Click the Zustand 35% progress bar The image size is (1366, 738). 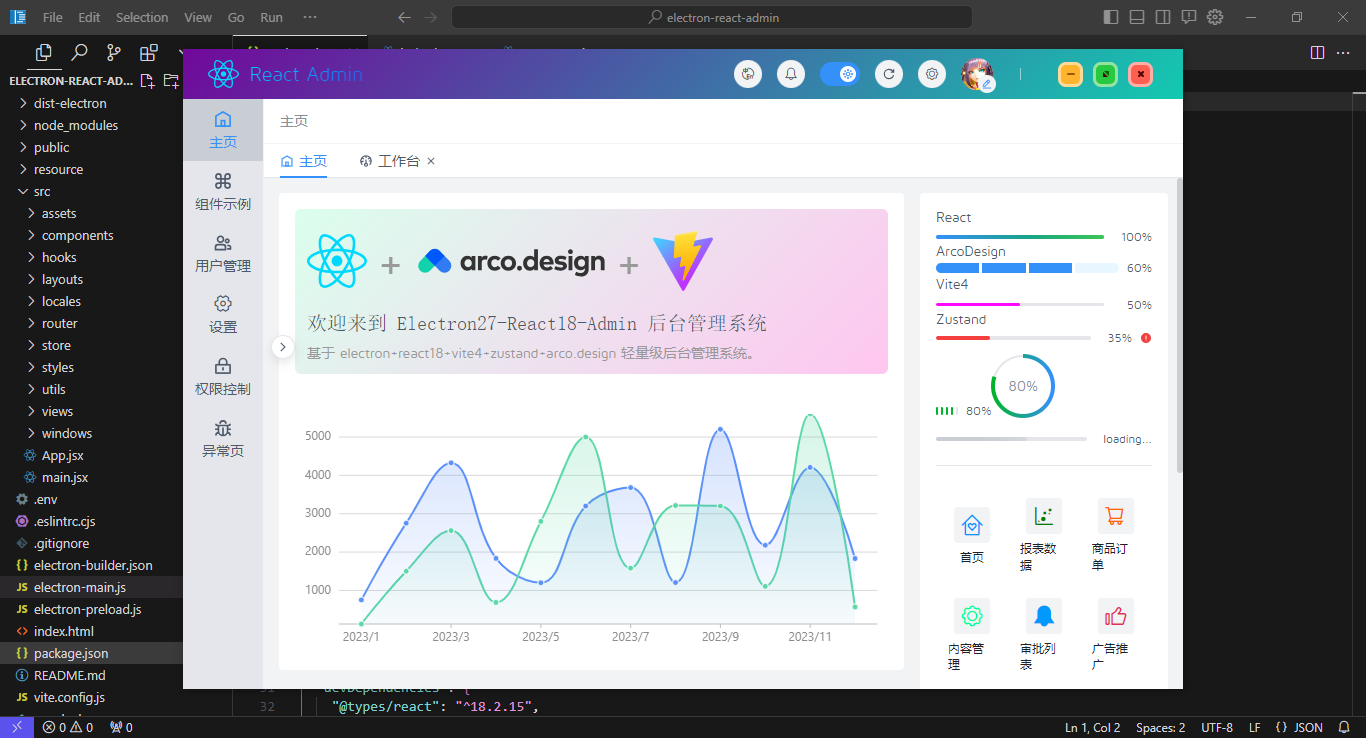coord(1013,338)
